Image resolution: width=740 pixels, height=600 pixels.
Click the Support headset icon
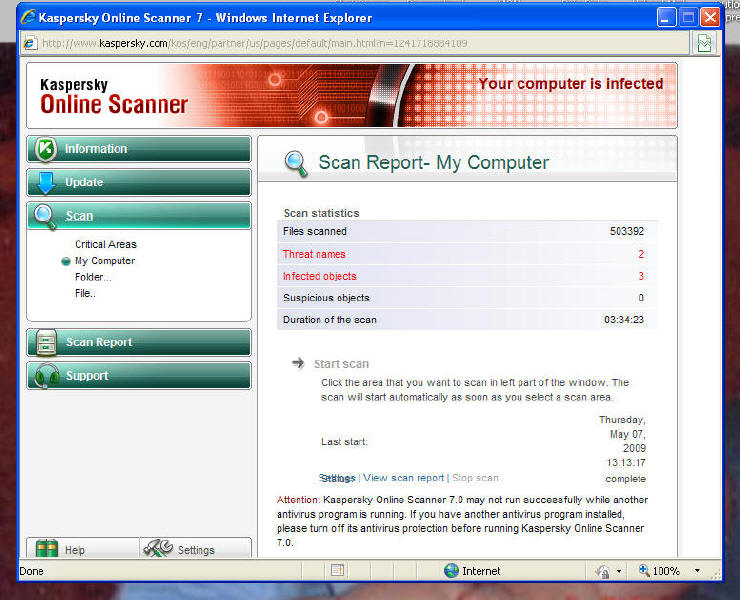click(45, 376)
